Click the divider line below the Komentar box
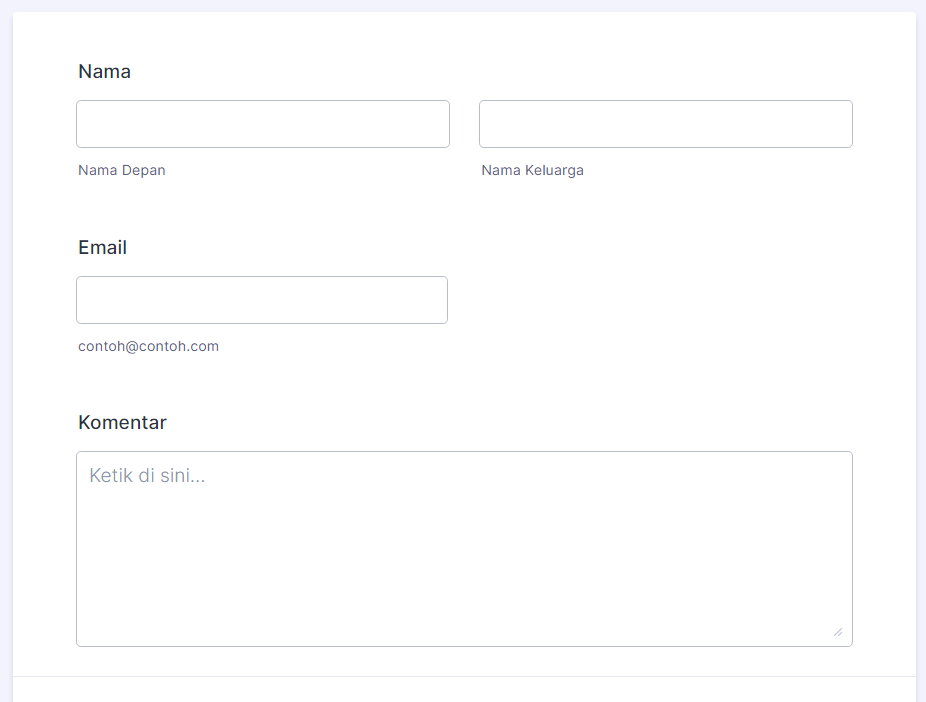 click(x=464, y=677)
